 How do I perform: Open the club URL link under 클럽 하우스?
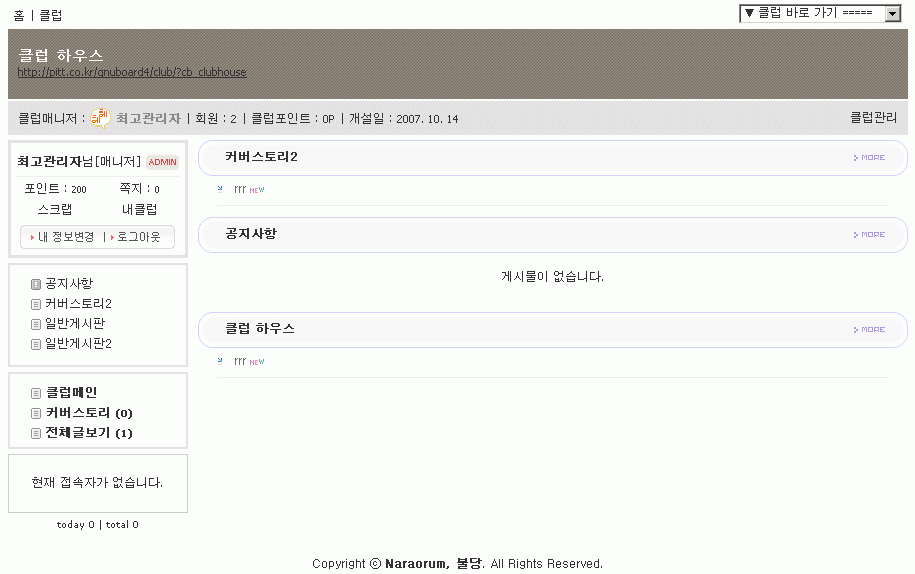click(x=132, y=72)
